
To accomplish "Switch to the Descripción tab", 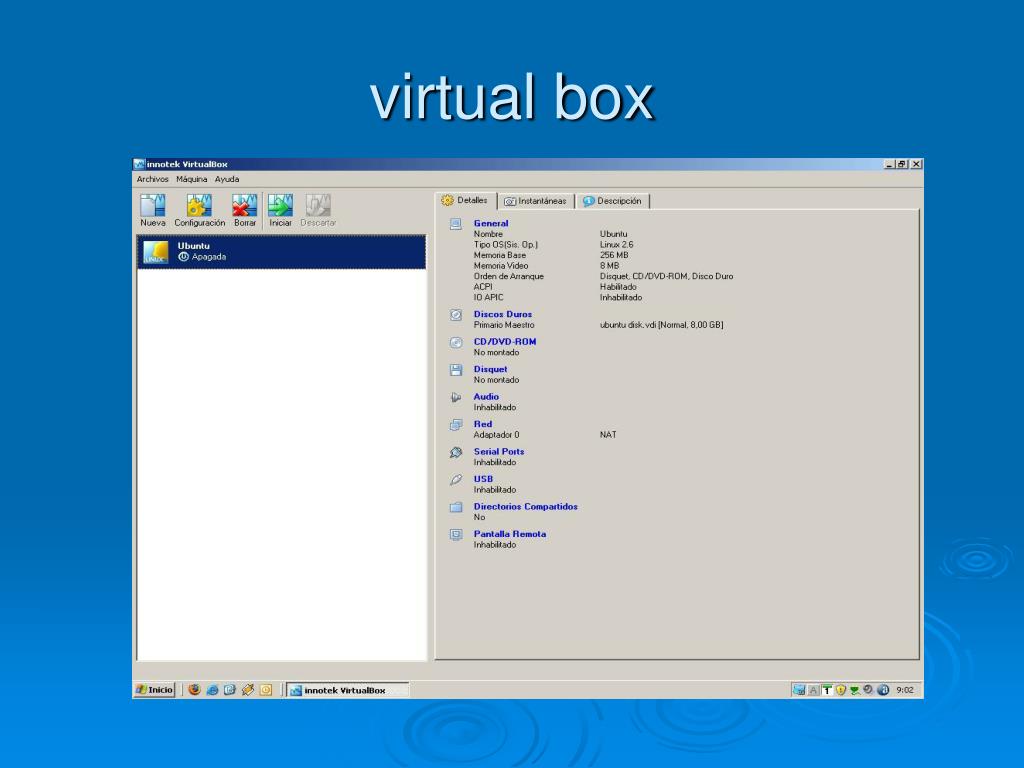I will [613, 201].
